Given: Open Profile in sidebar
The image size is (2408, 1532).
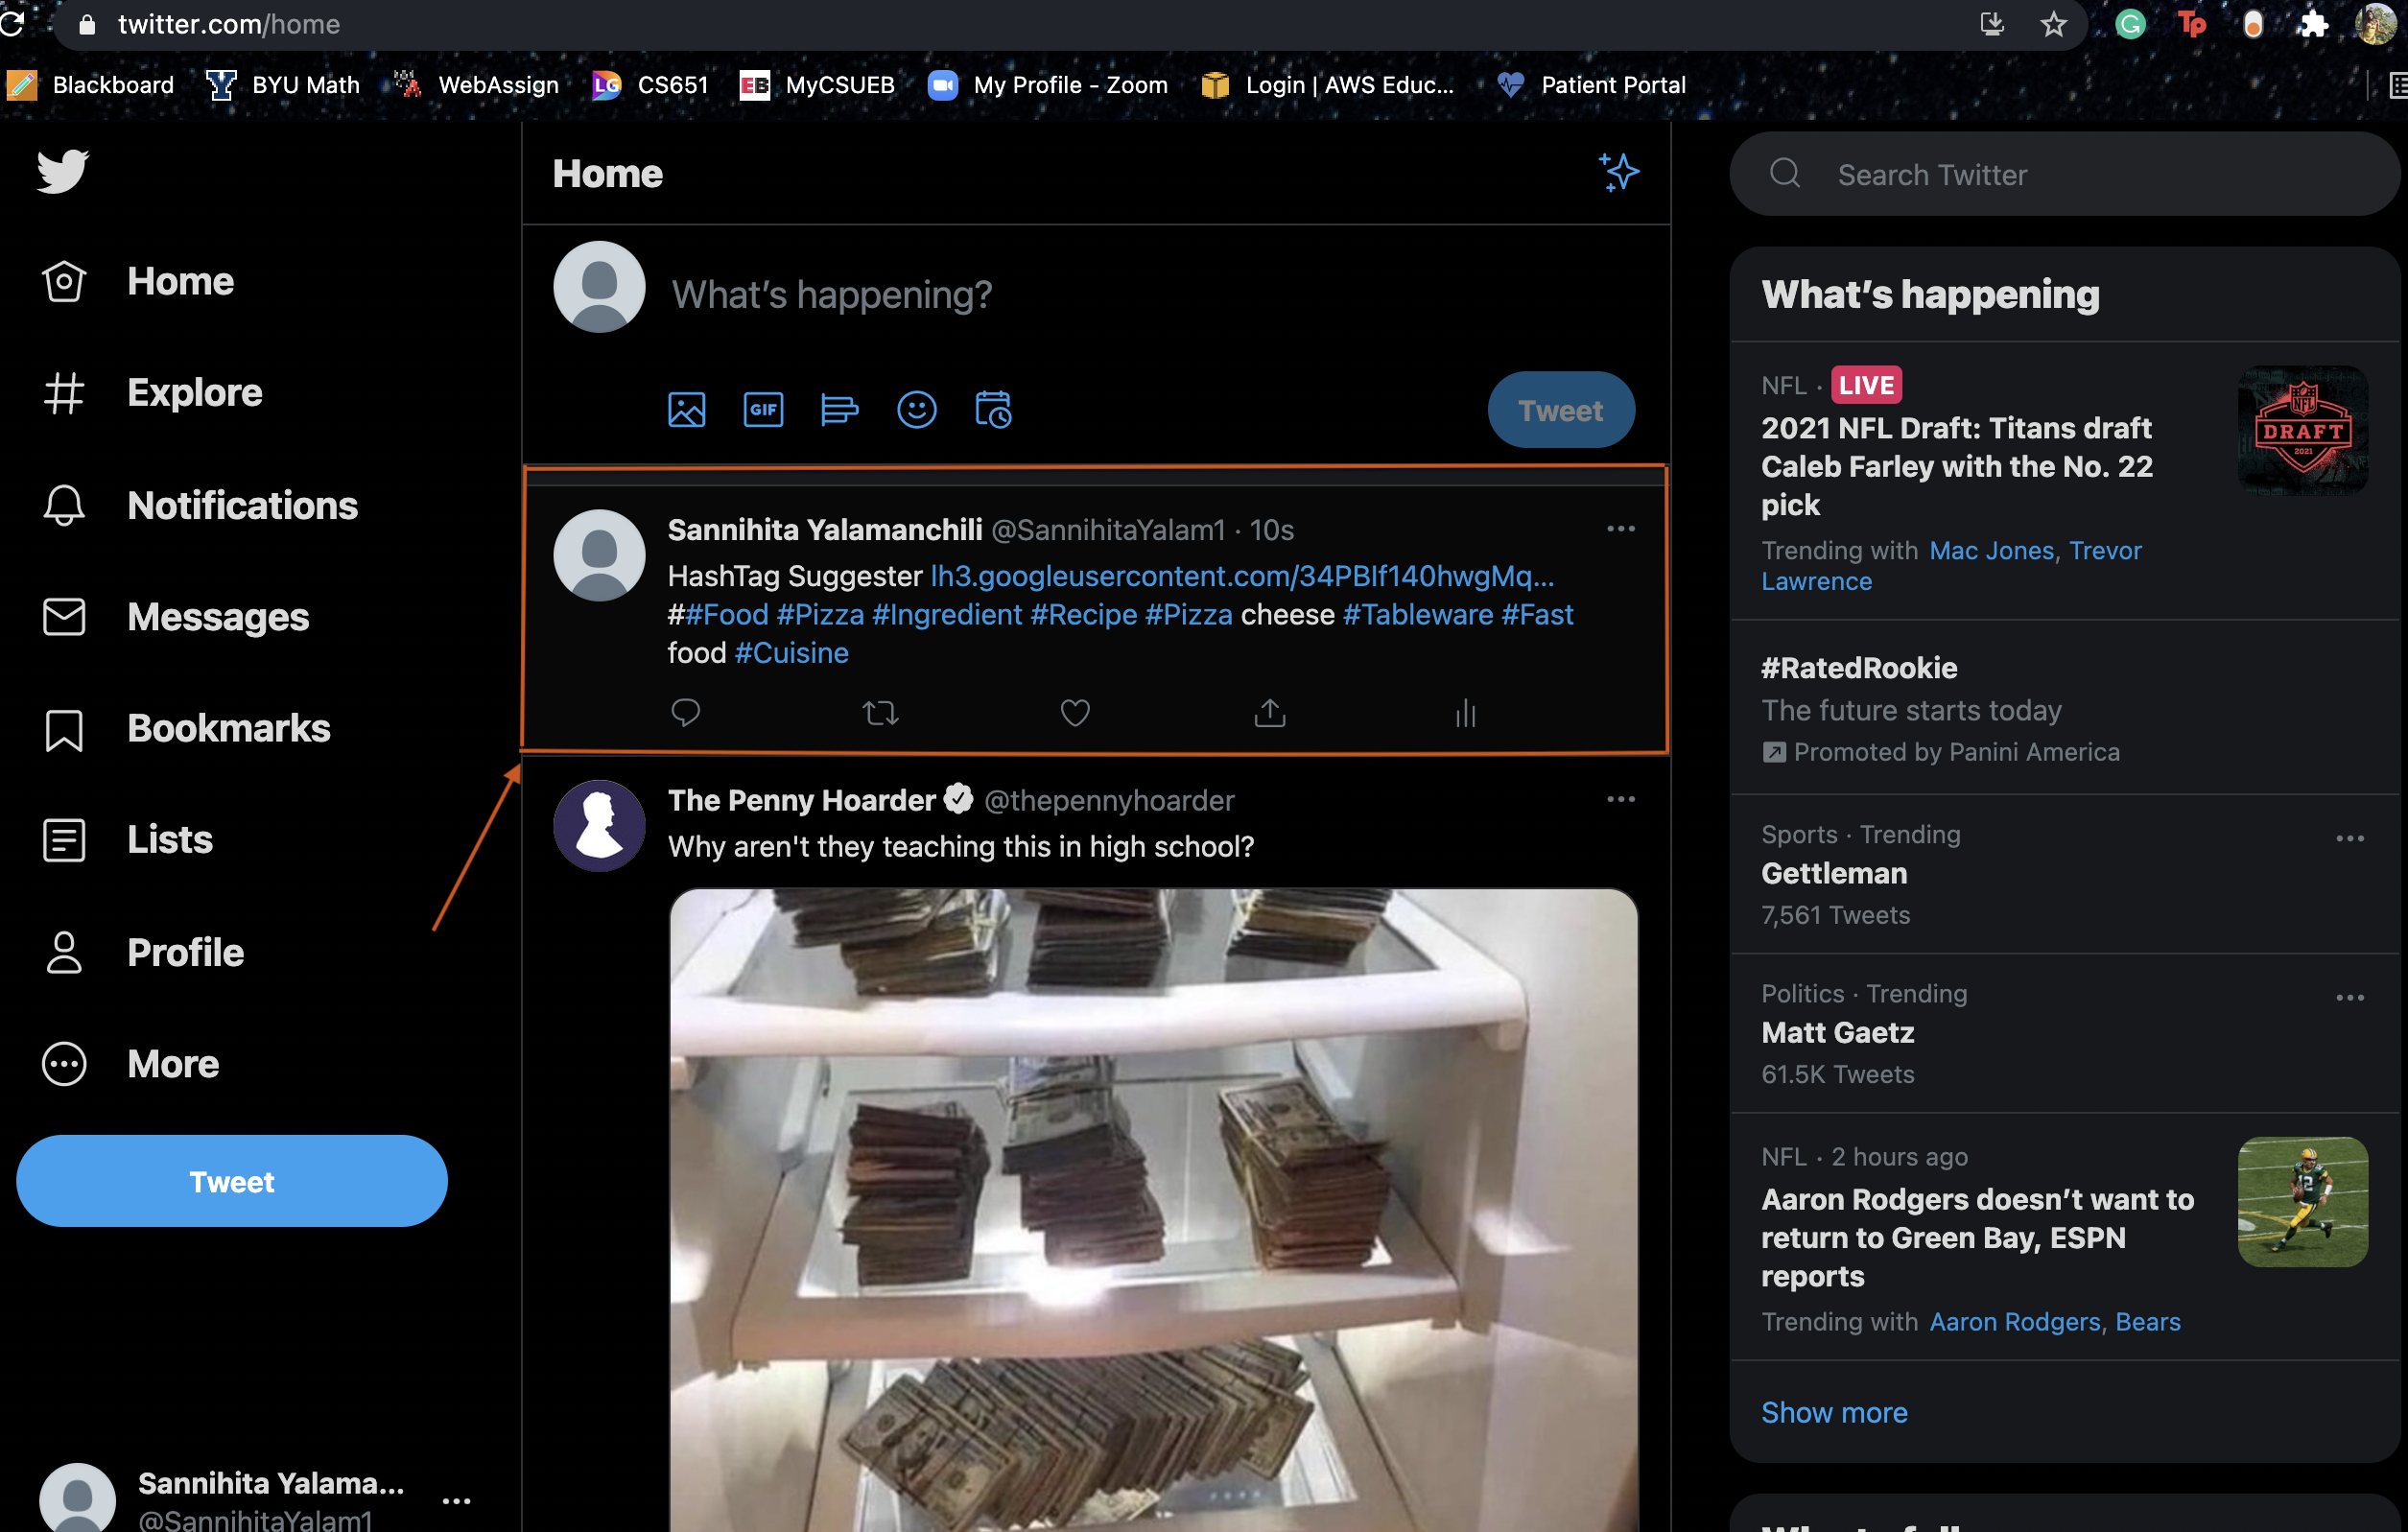Looking at the screenshot, I should [143, 953].
